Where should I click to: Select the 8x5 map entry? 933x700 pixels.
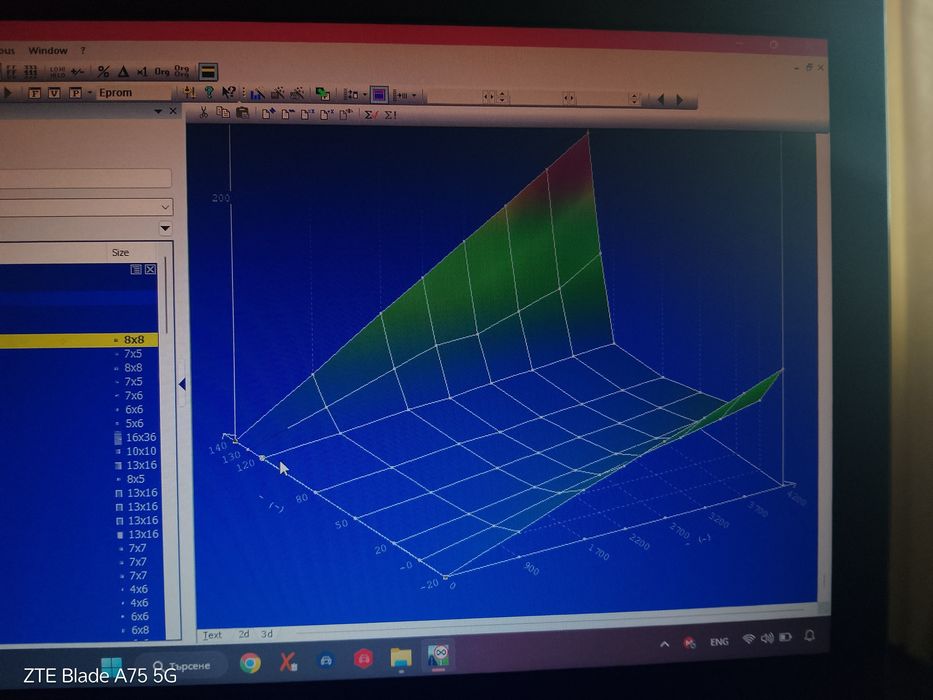(135, 479)
